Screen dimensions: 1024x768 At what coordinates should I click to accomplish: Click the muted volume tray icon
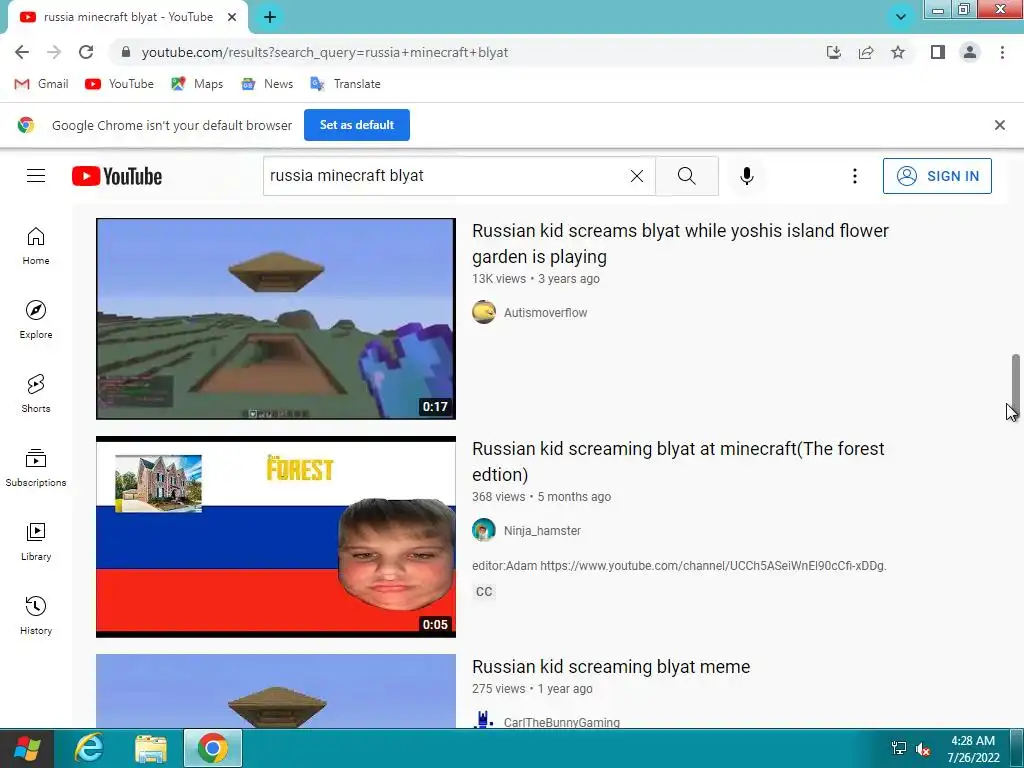(923, 749)
